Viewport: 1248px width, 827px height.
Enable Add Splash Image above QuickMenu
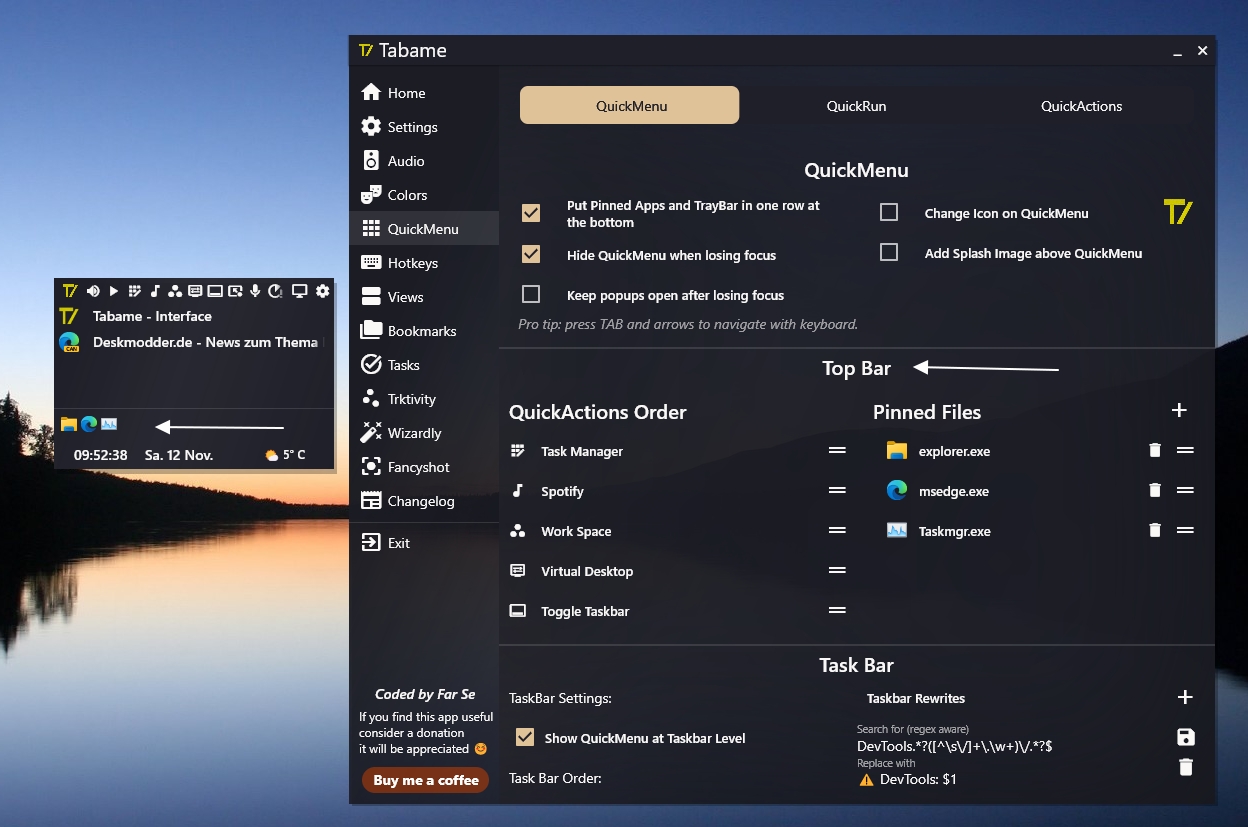point(889,252)
